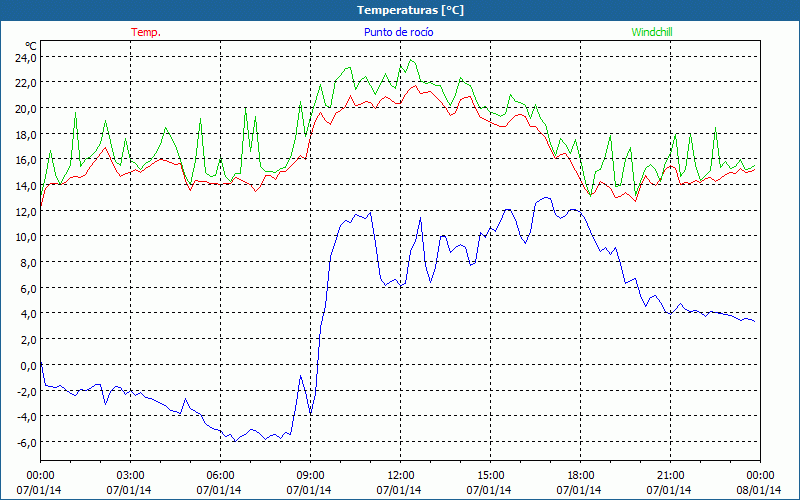
Task: Click the °C unit label on the axis
Action: click(31, 46)
